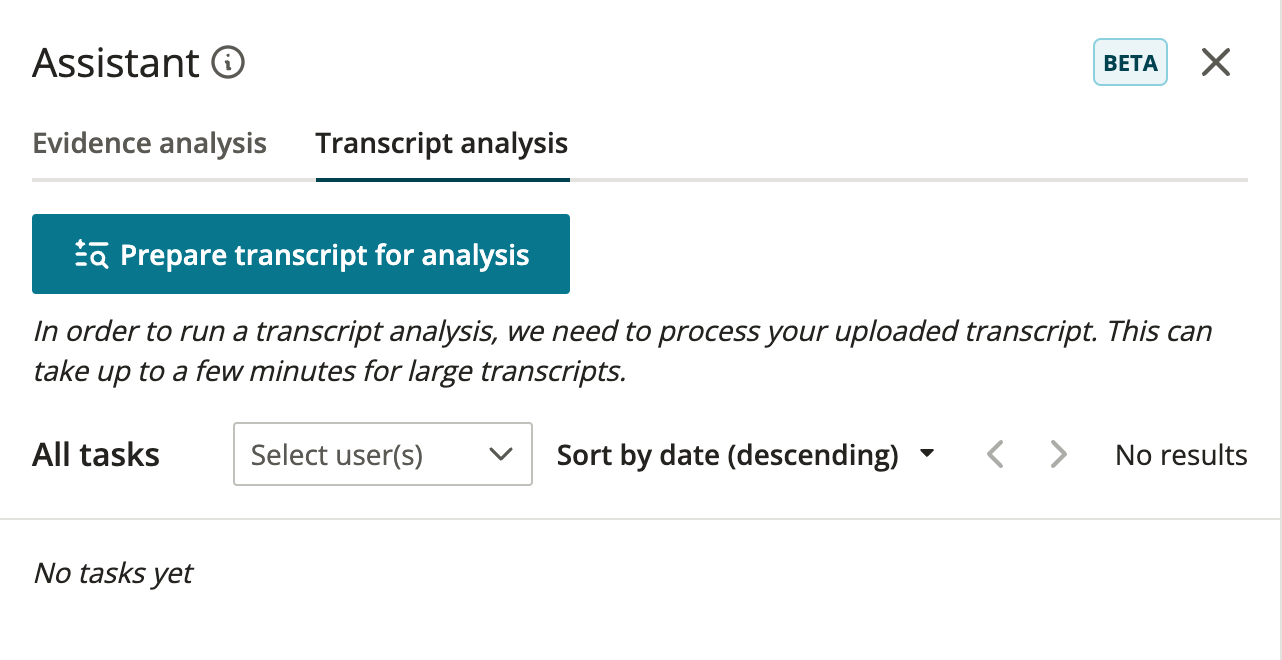Click the No tasks yet message
Image resolution: width=1282 pixels, height=660 pixels.
113,573
